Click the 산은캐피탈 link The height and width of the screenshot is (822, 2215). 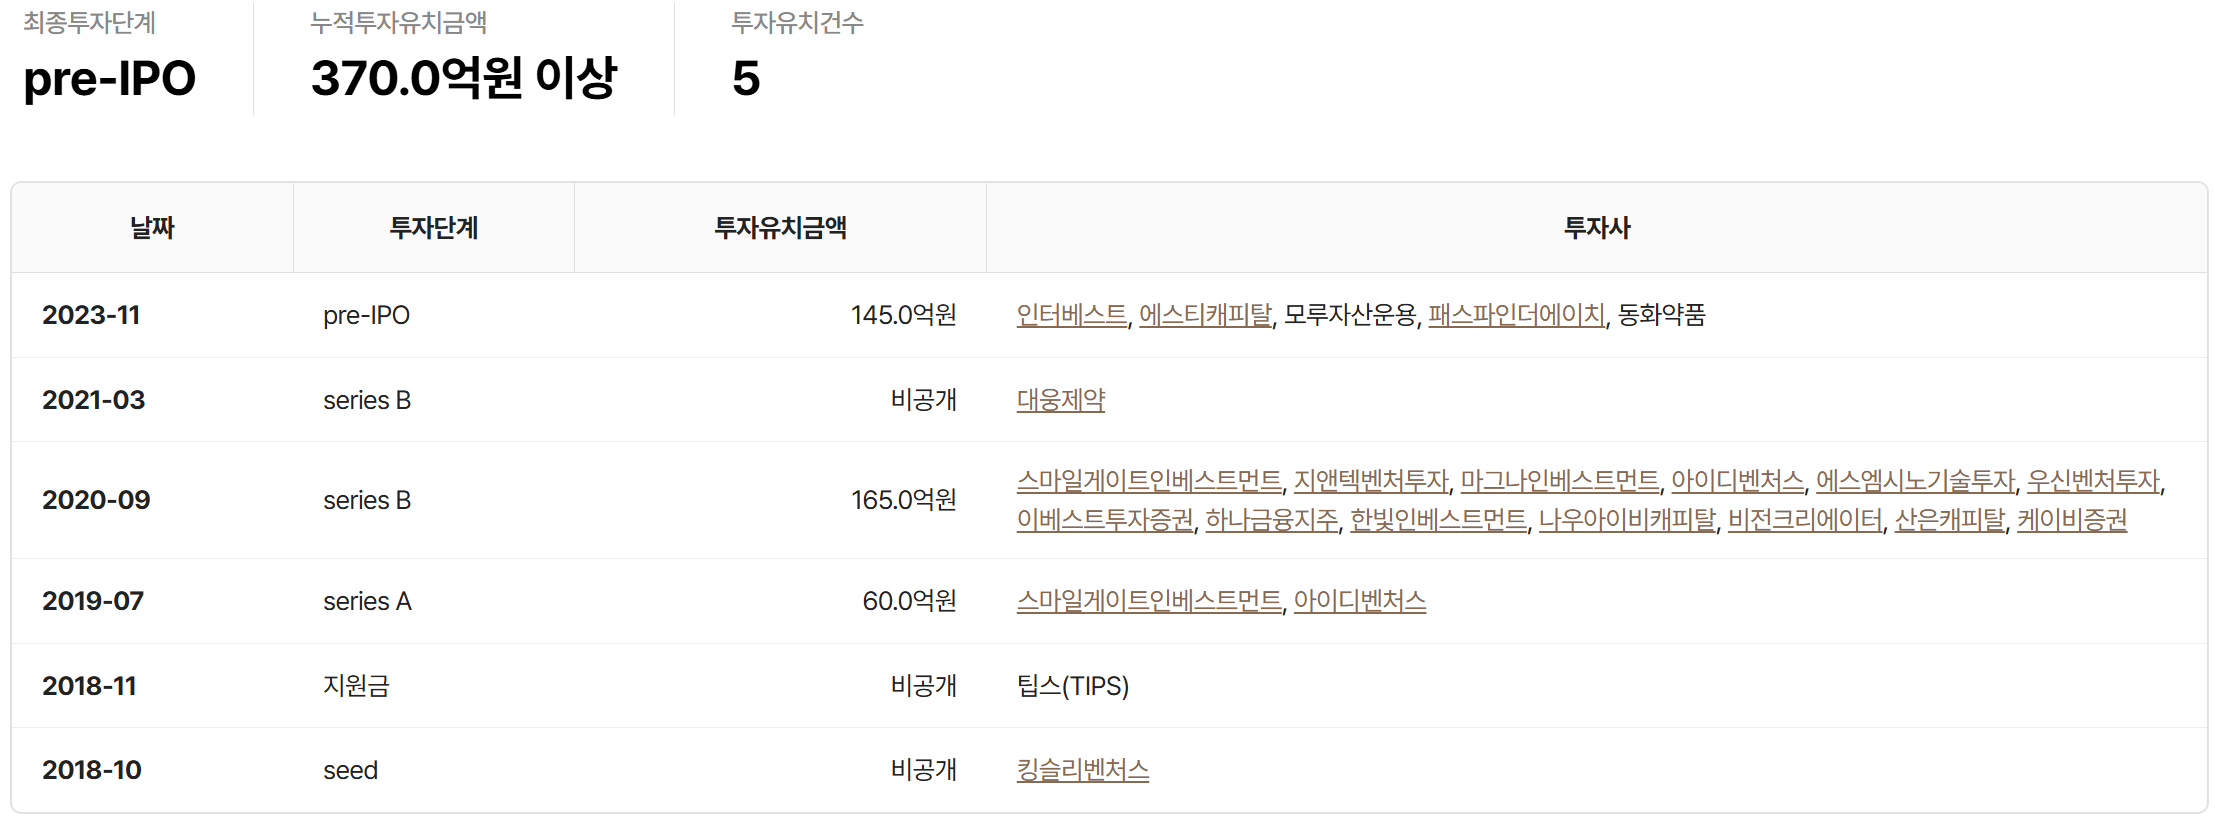pyautogui.click(x=1950, y=520)
